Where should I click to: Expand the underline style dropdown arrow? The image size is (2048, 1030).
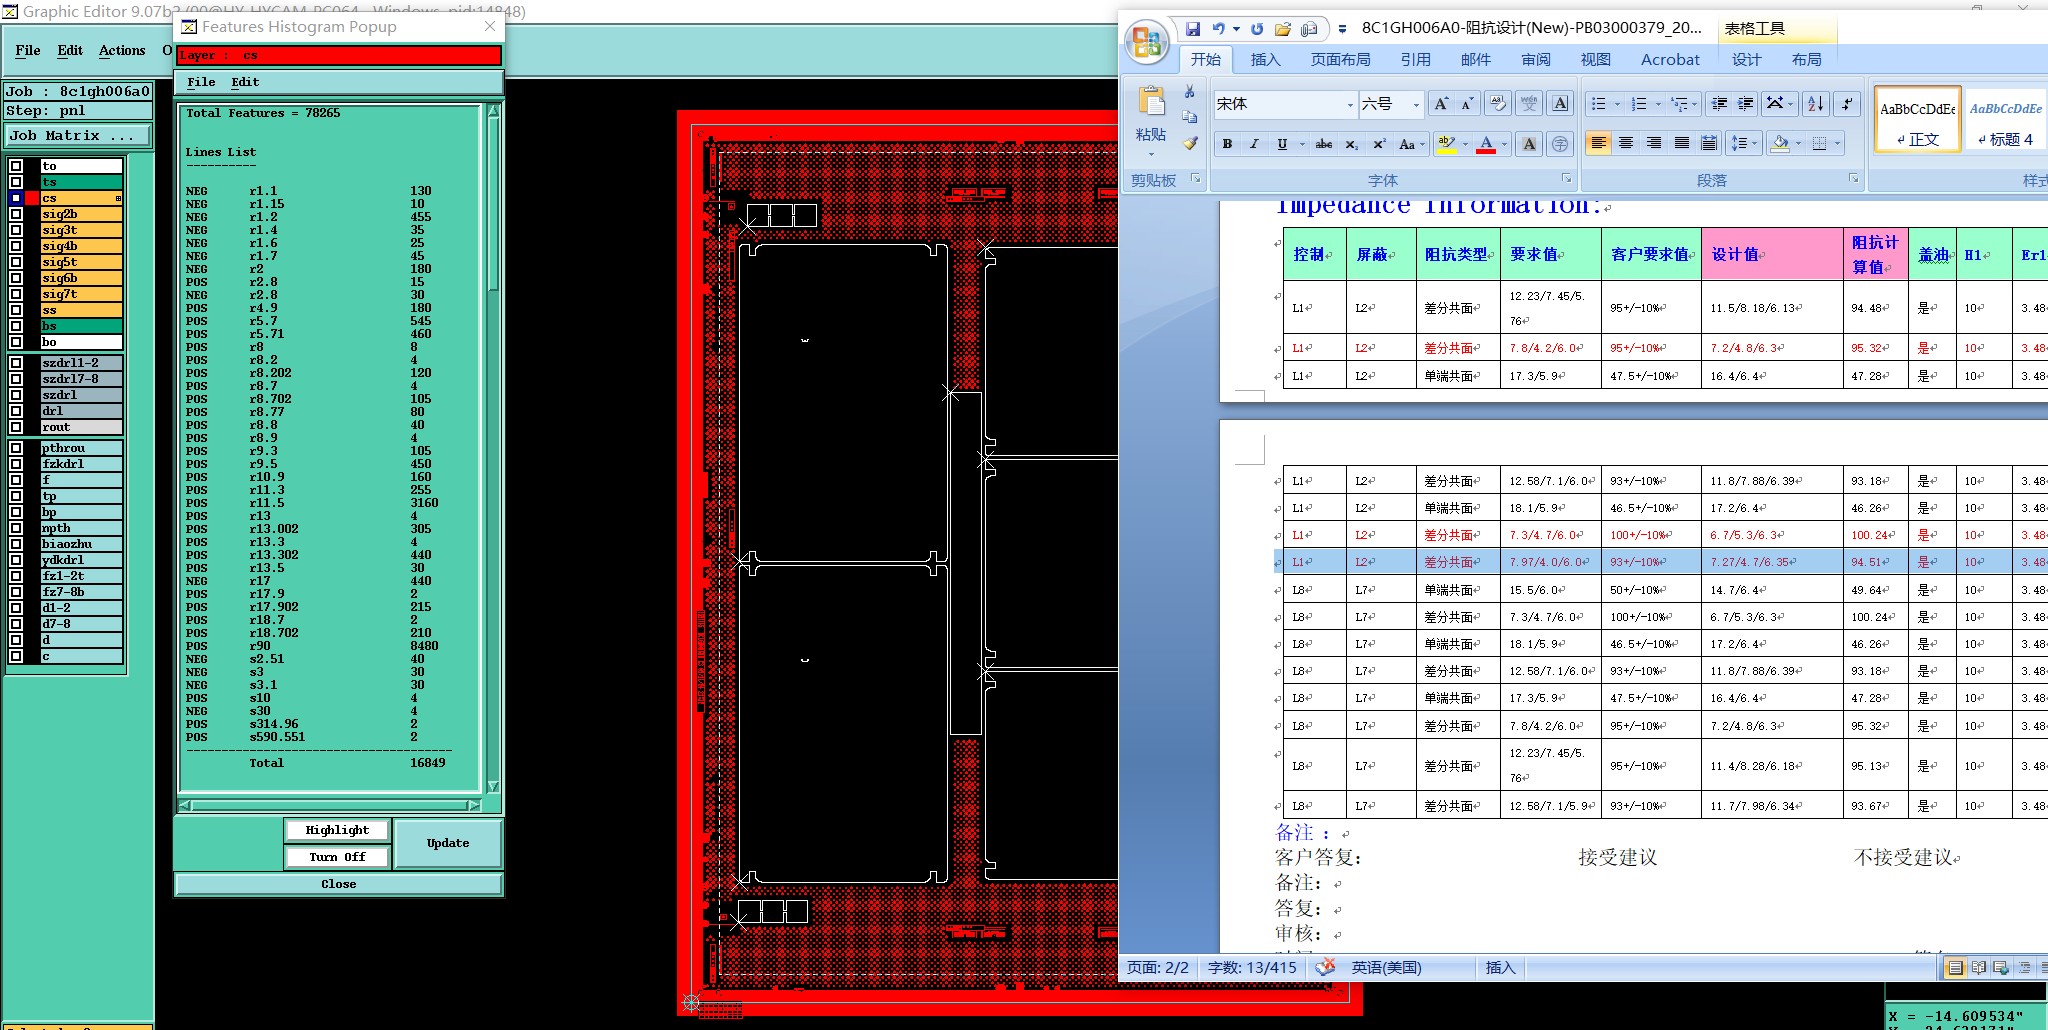(x=1301, y=144)
